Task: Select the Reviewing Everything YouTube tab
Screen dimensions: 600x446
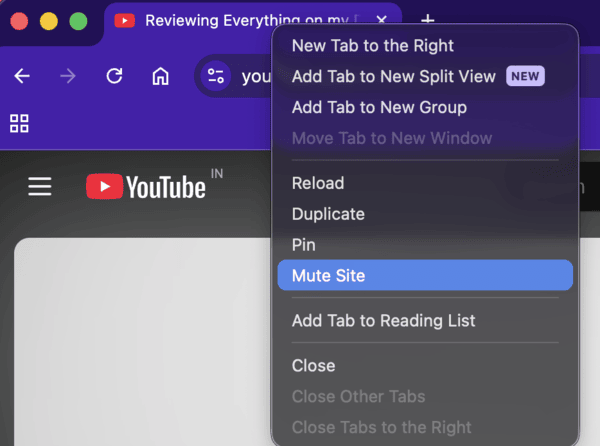Action: tap(240, 21)
